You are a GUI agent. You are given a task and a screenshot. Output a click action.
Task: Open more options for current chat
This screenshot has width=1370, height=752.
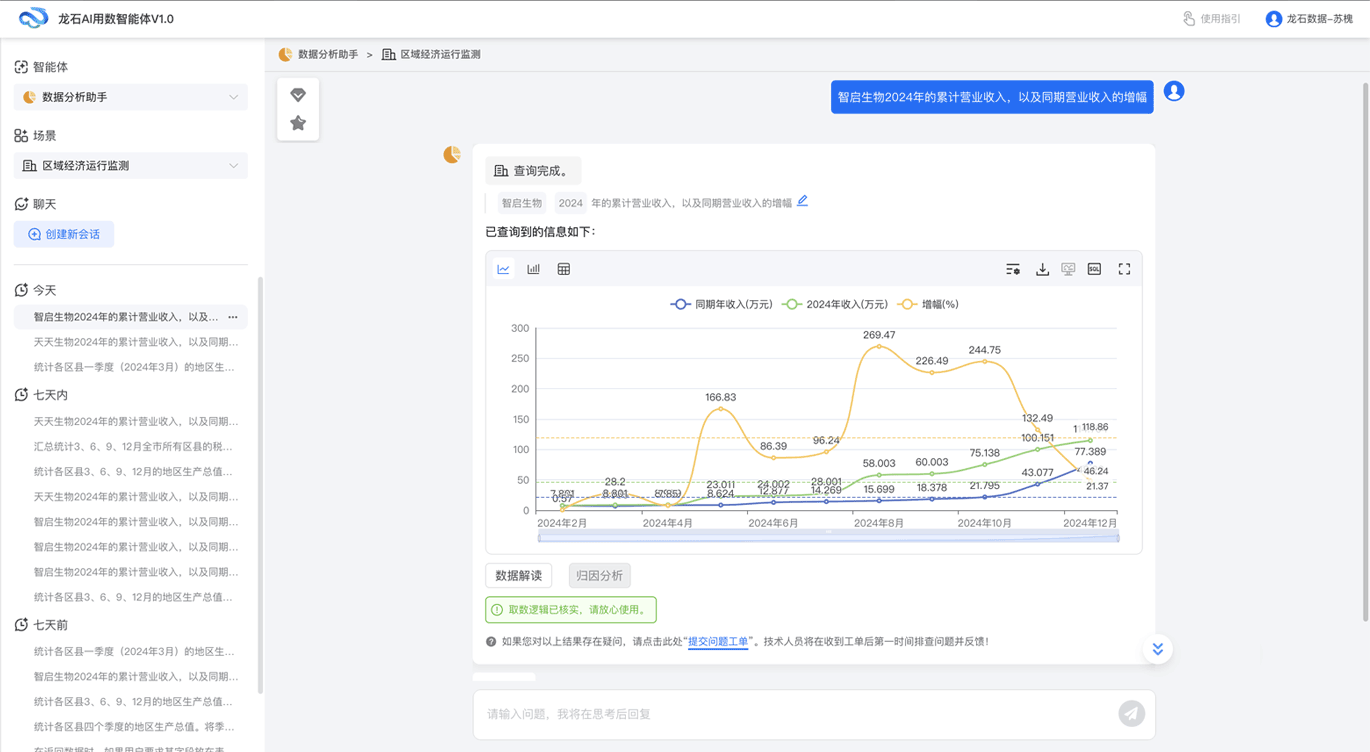coord(233,317)
